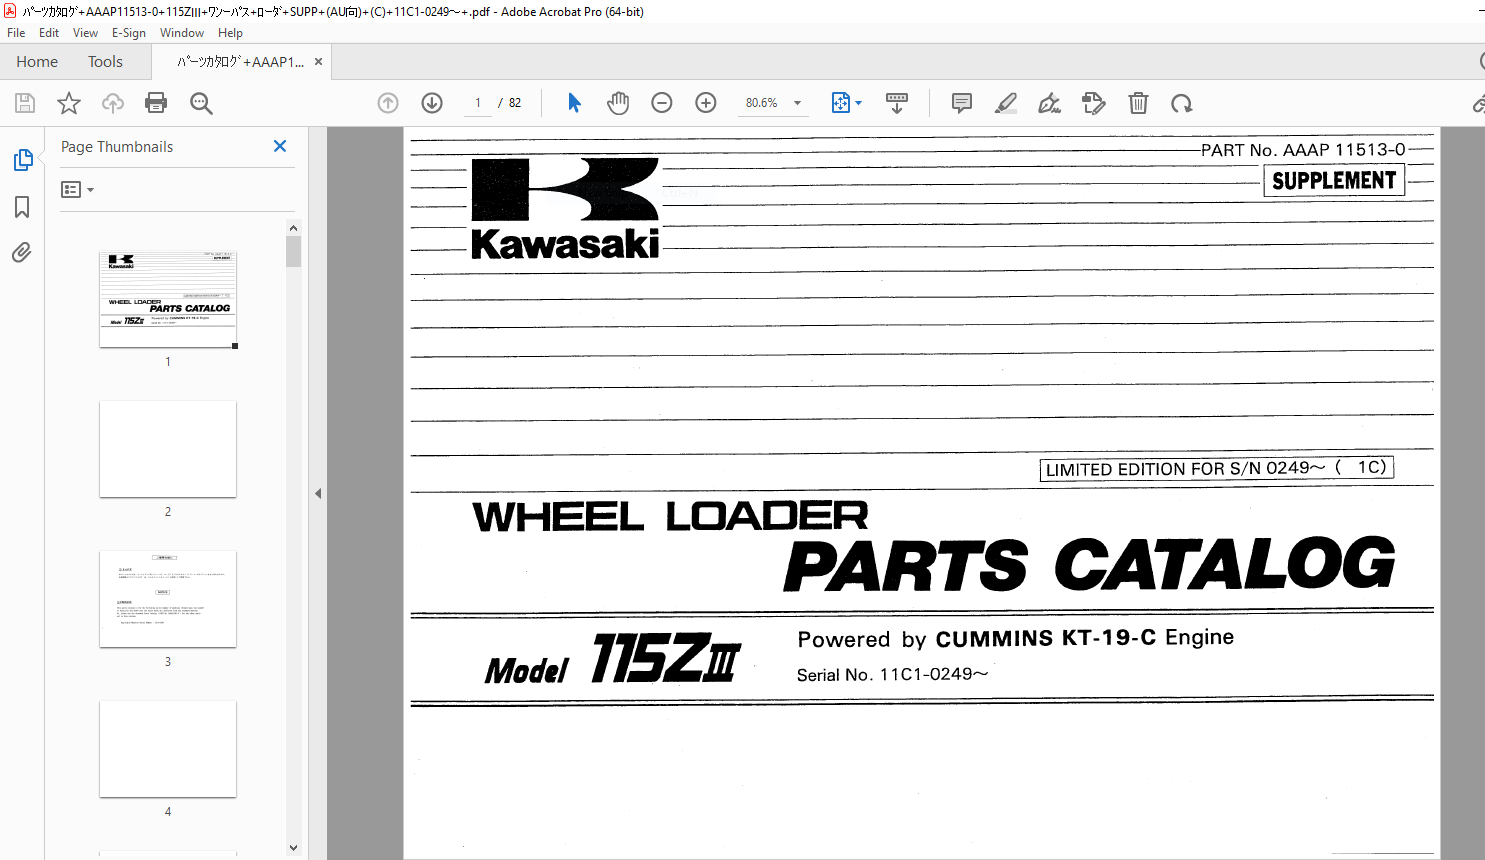
Task: Click the 80.6% zoom value field
Action: [x=762, y=103]
